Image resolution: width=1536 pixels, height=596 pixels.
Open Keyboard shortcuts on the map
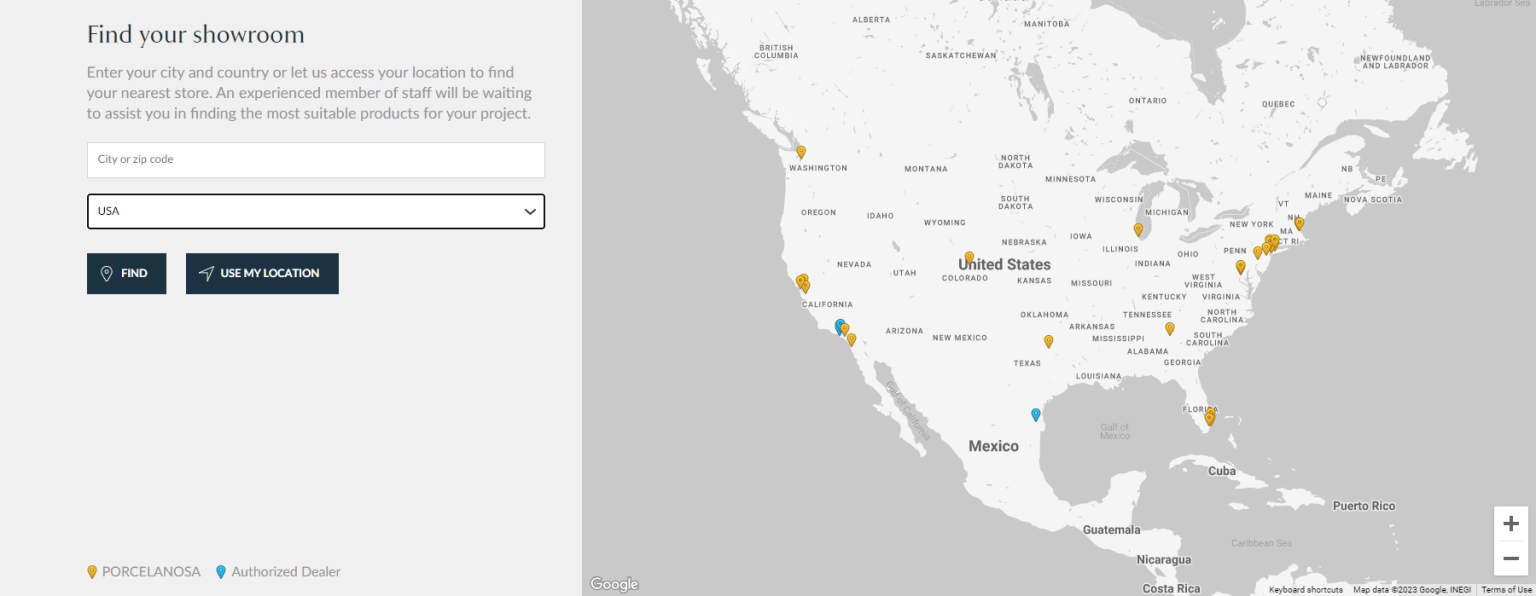[1305, 590]
